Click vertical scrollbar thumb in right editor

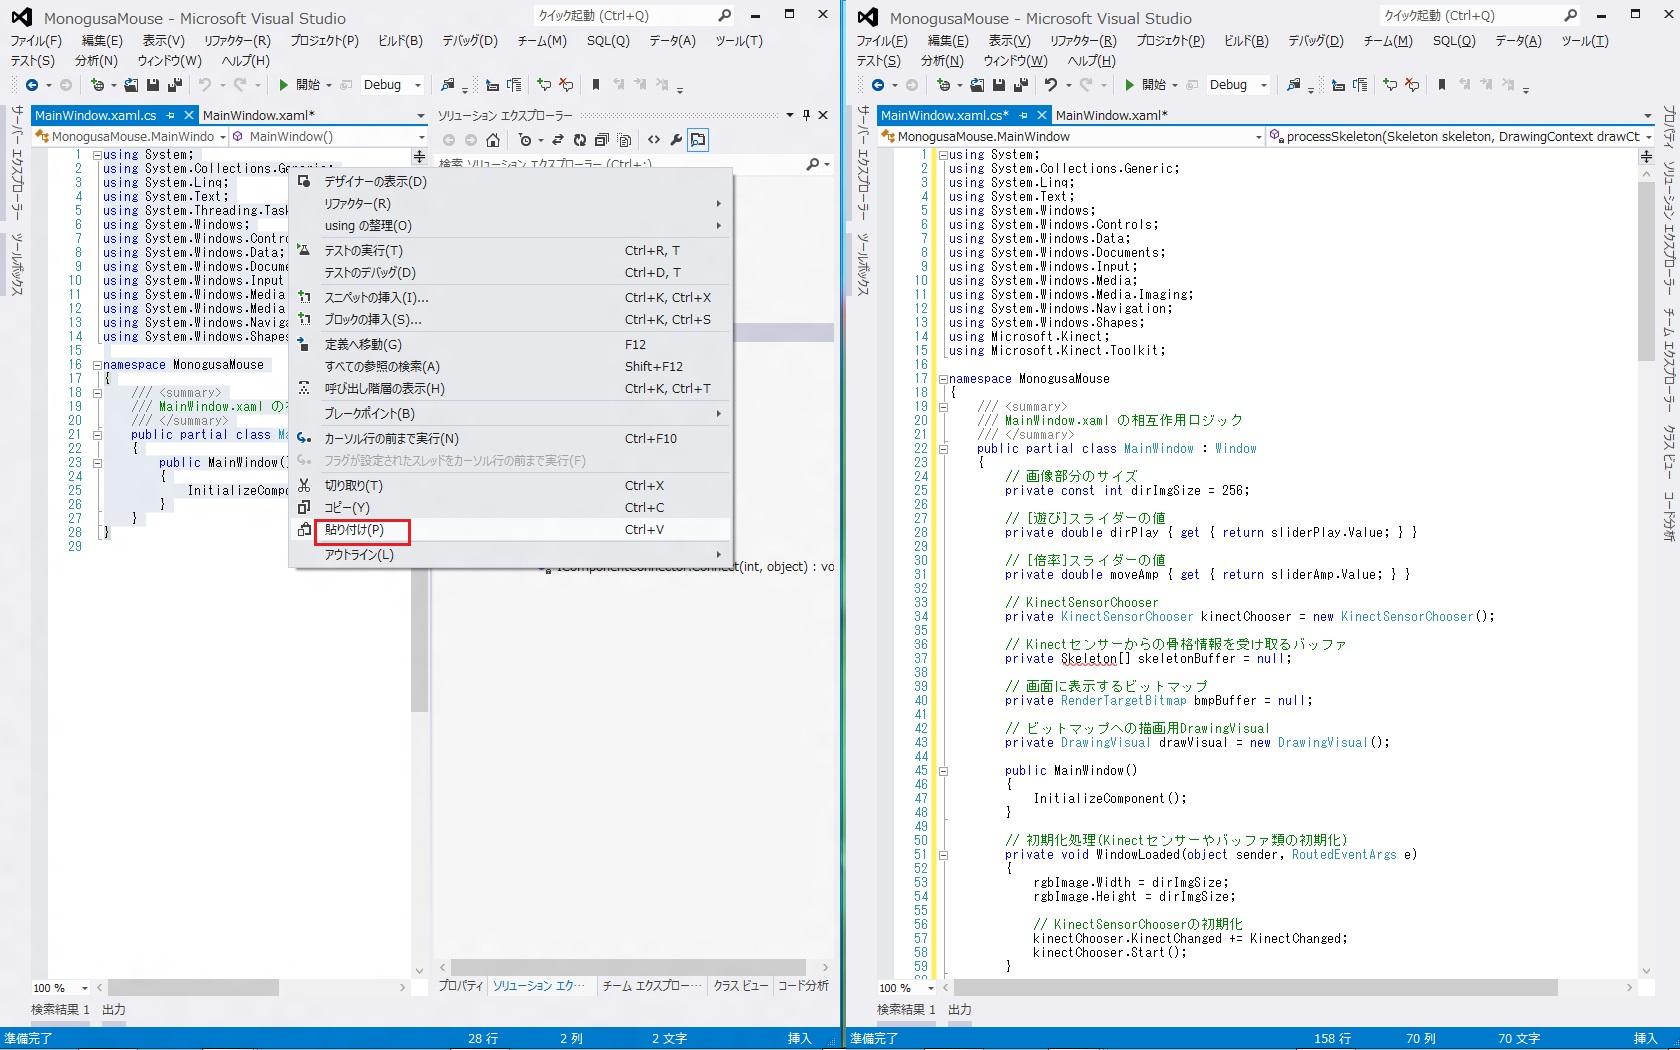pos(1645,270)
